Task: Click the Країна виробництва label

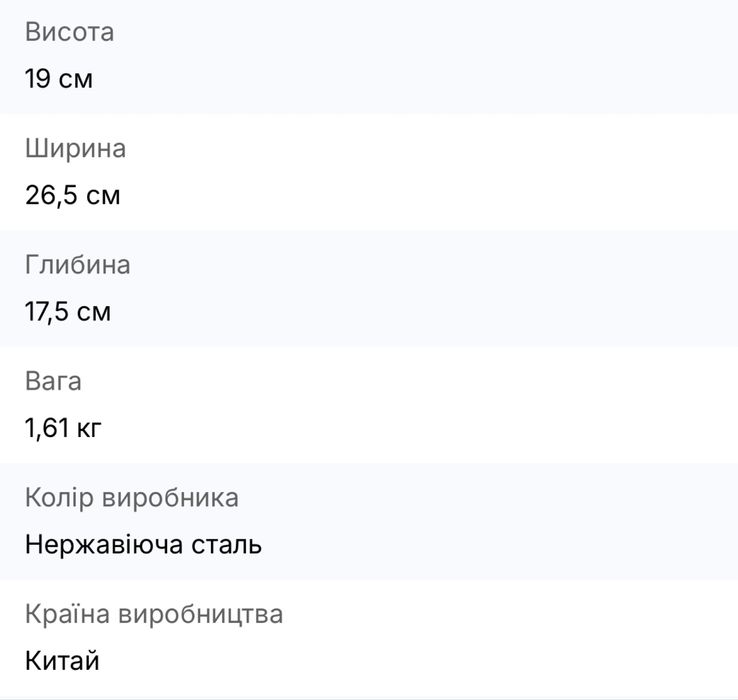Action: point(153,614)
